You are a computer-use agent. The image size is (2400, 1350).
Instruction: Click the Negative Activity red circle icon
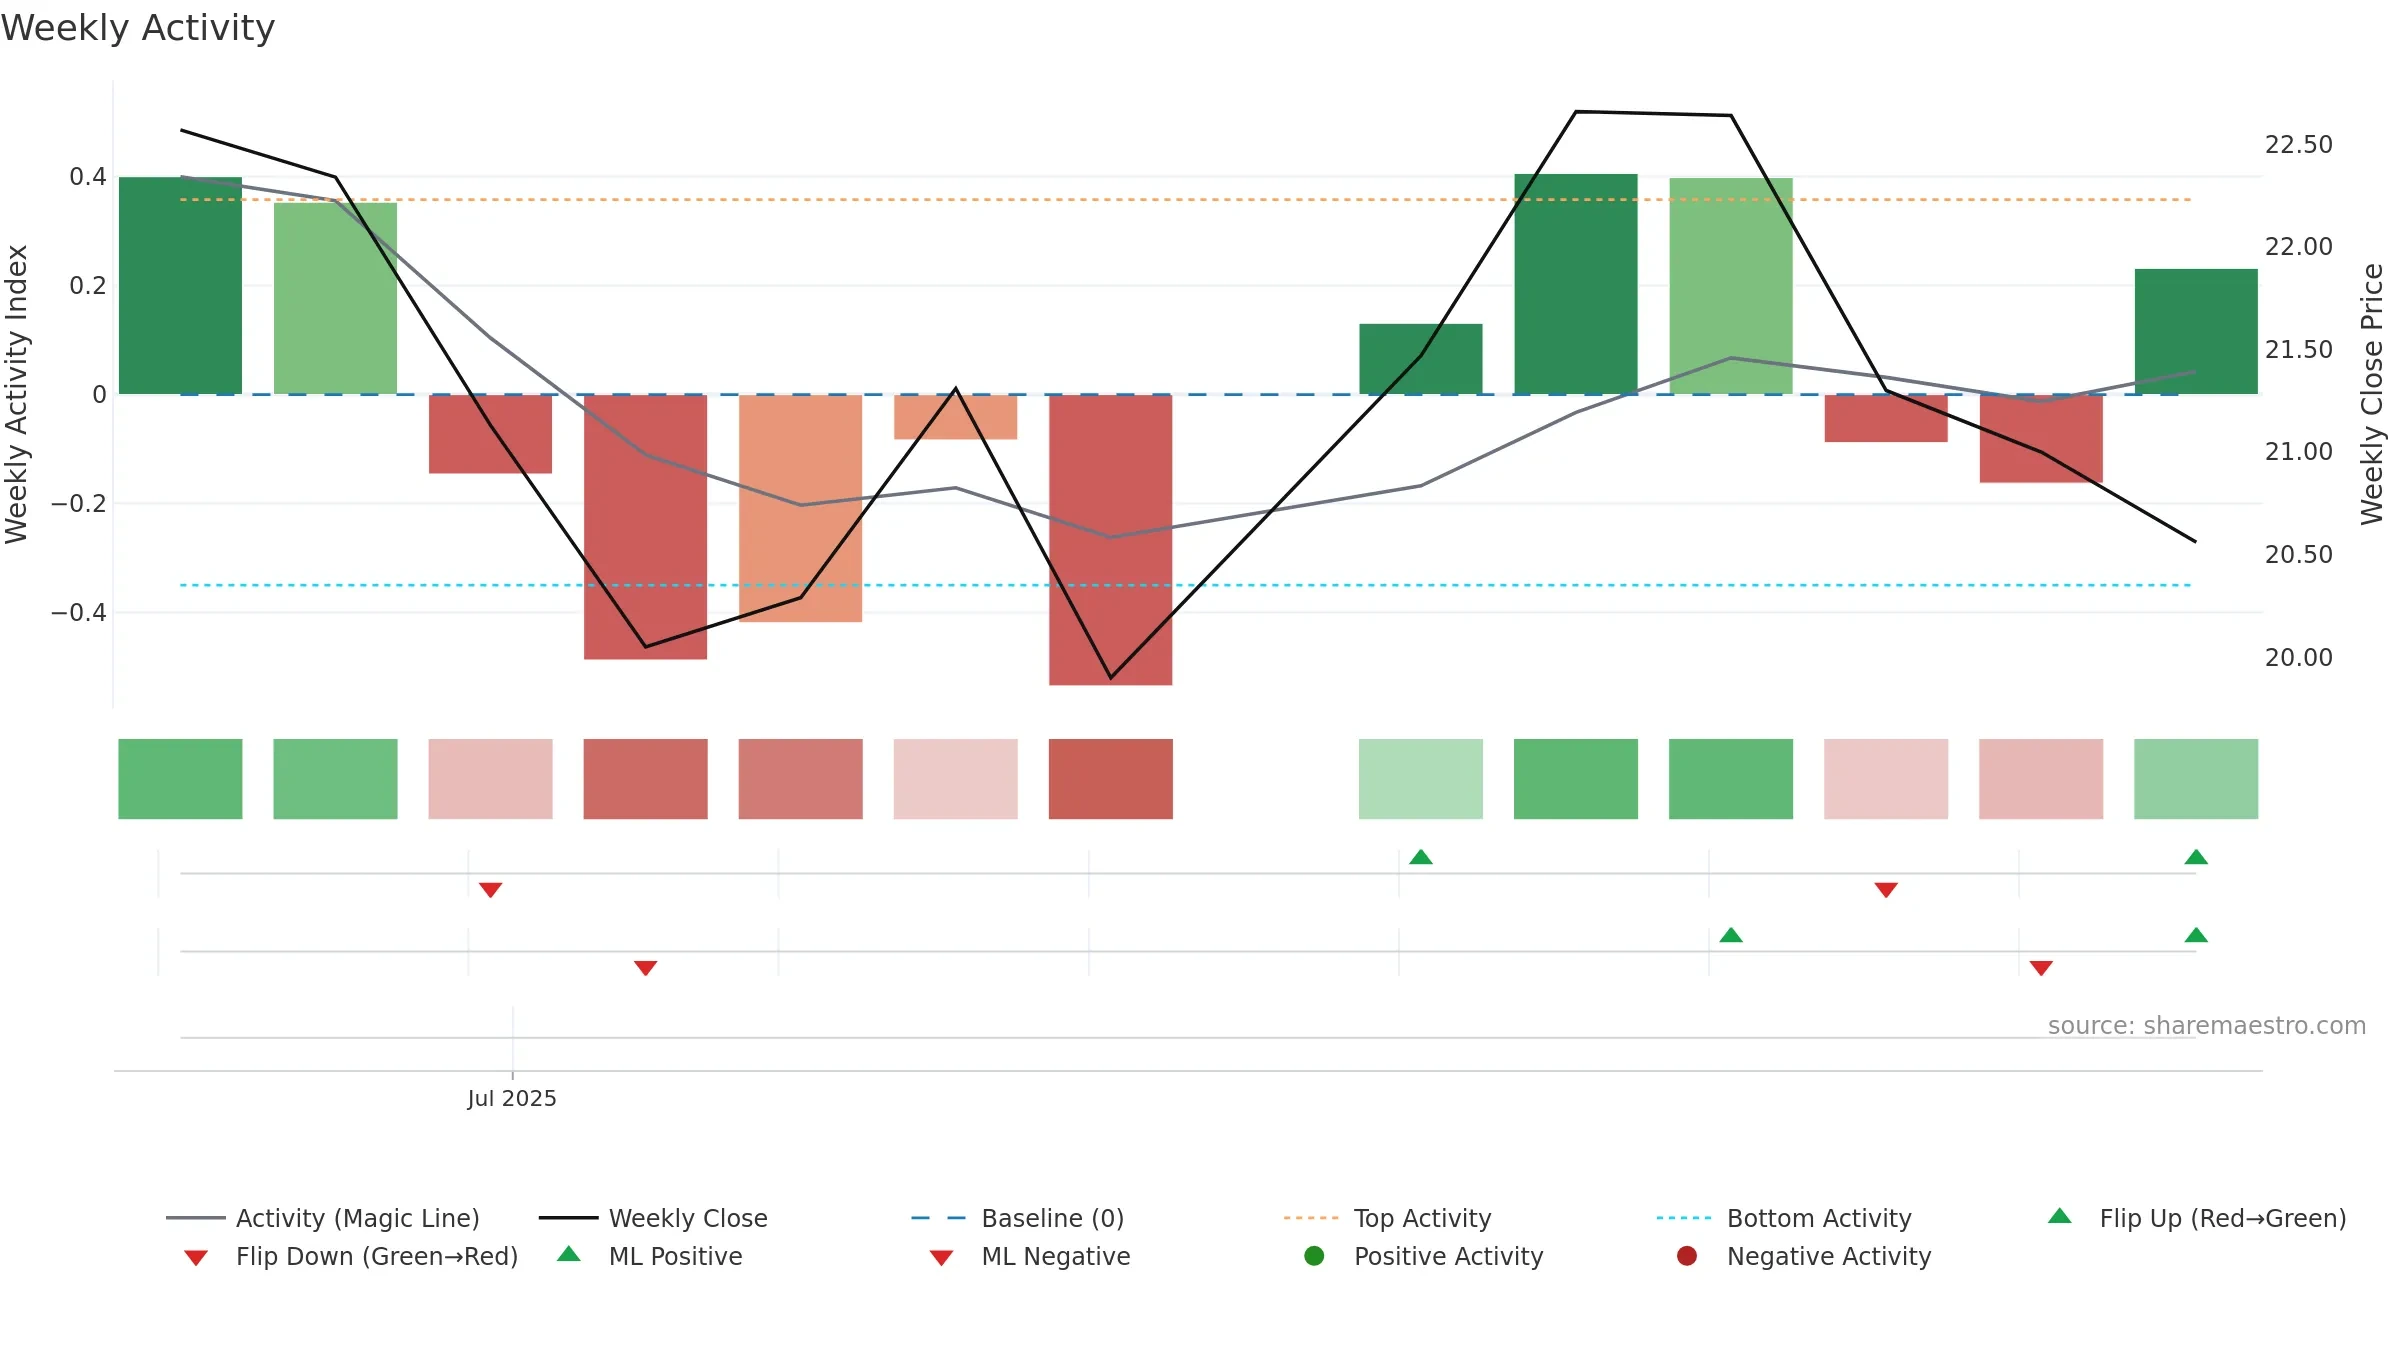(1687, 1256)
